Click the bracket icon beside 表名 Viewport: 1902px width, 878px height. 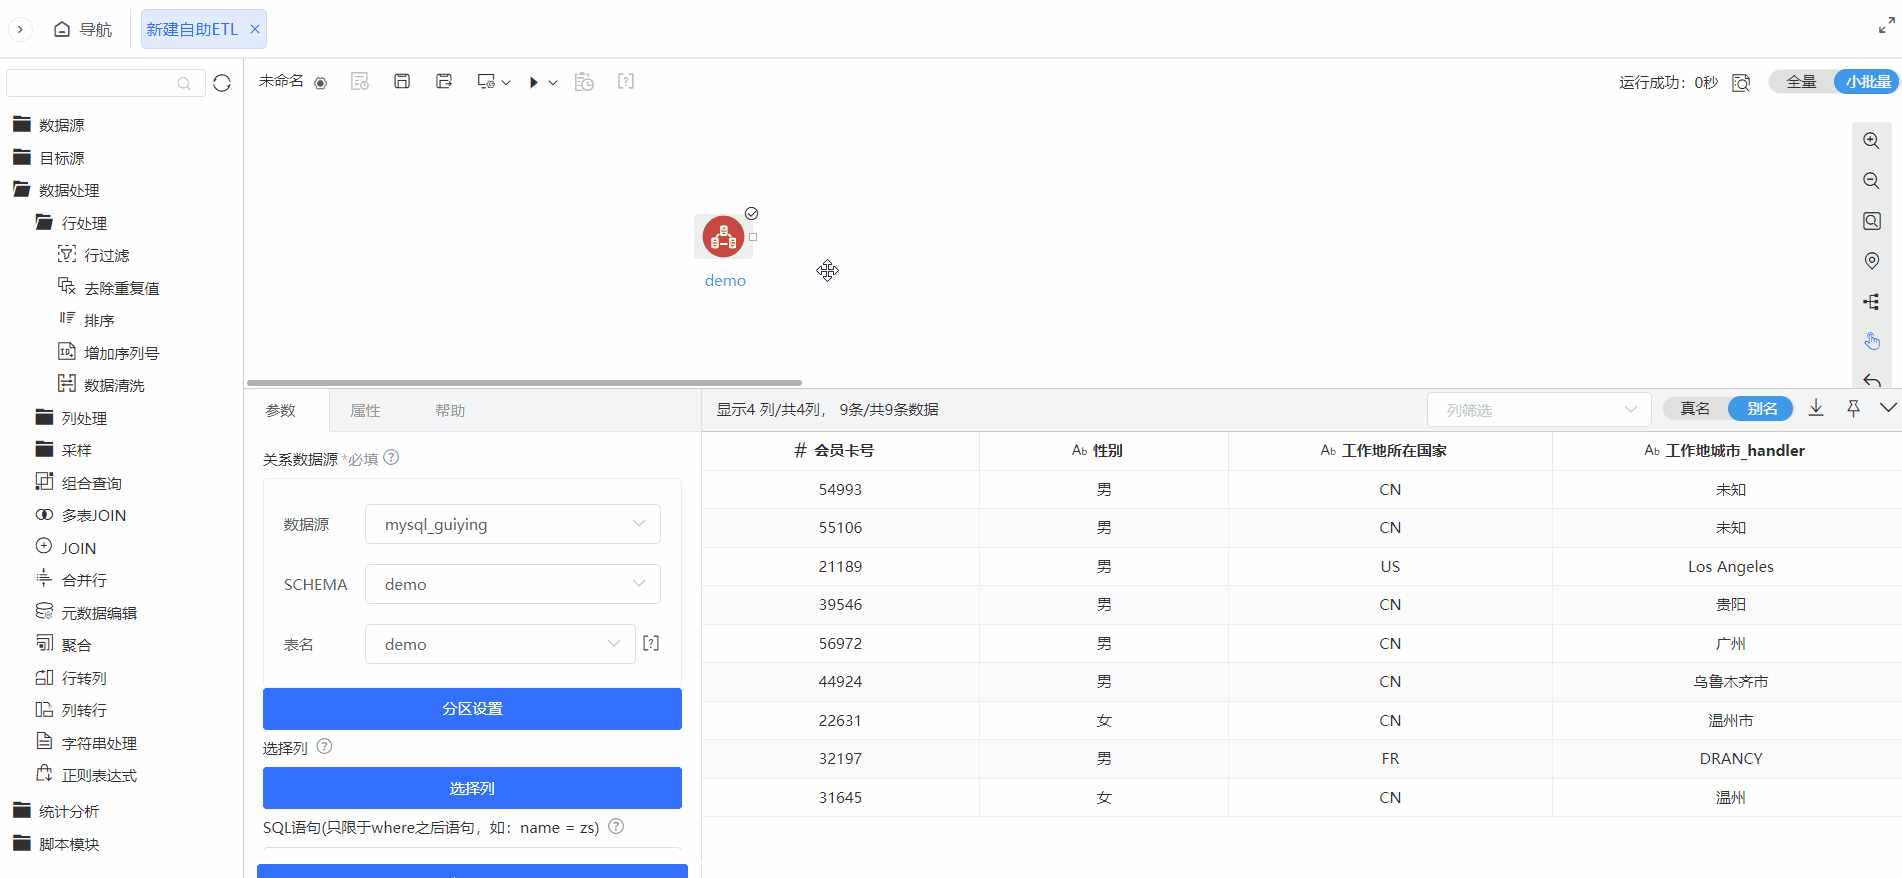(x=651, y=643)
